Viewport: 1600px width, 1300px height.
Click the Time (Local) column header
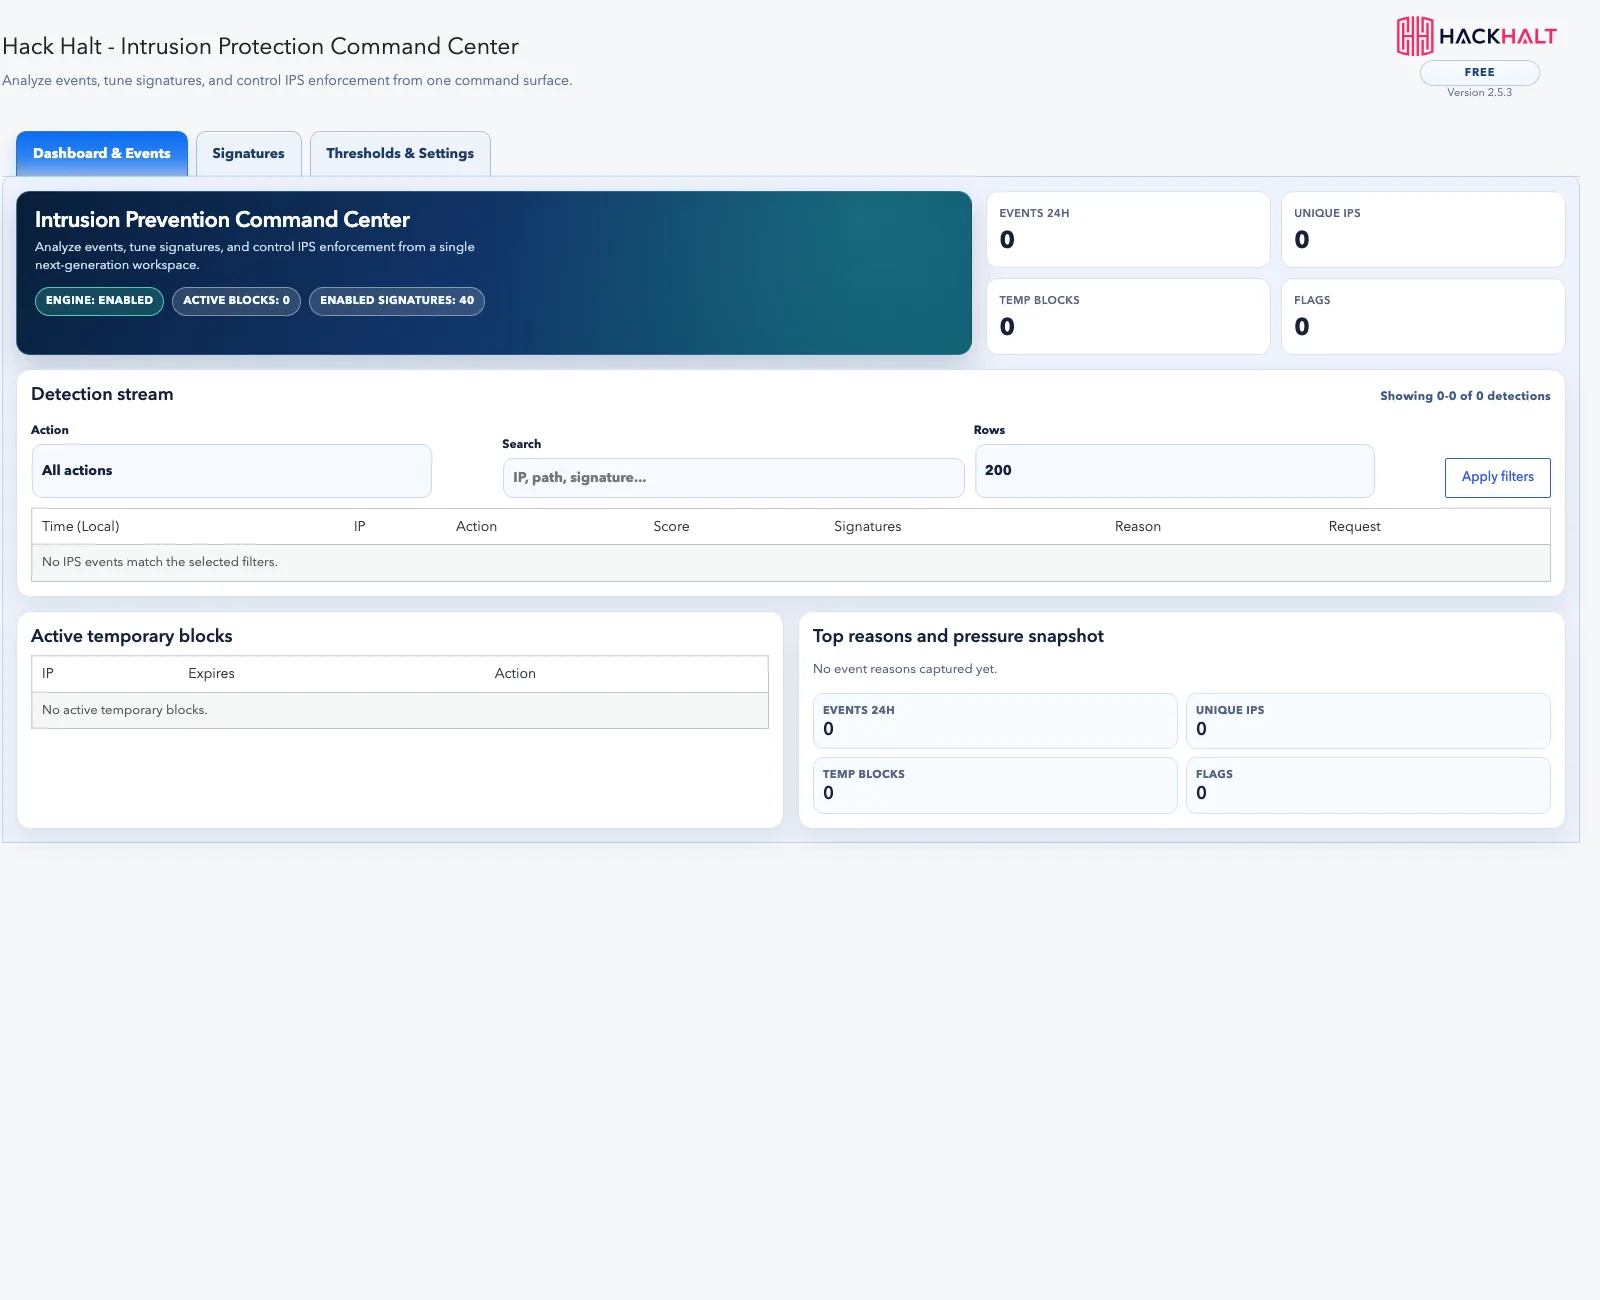[81, 527]
